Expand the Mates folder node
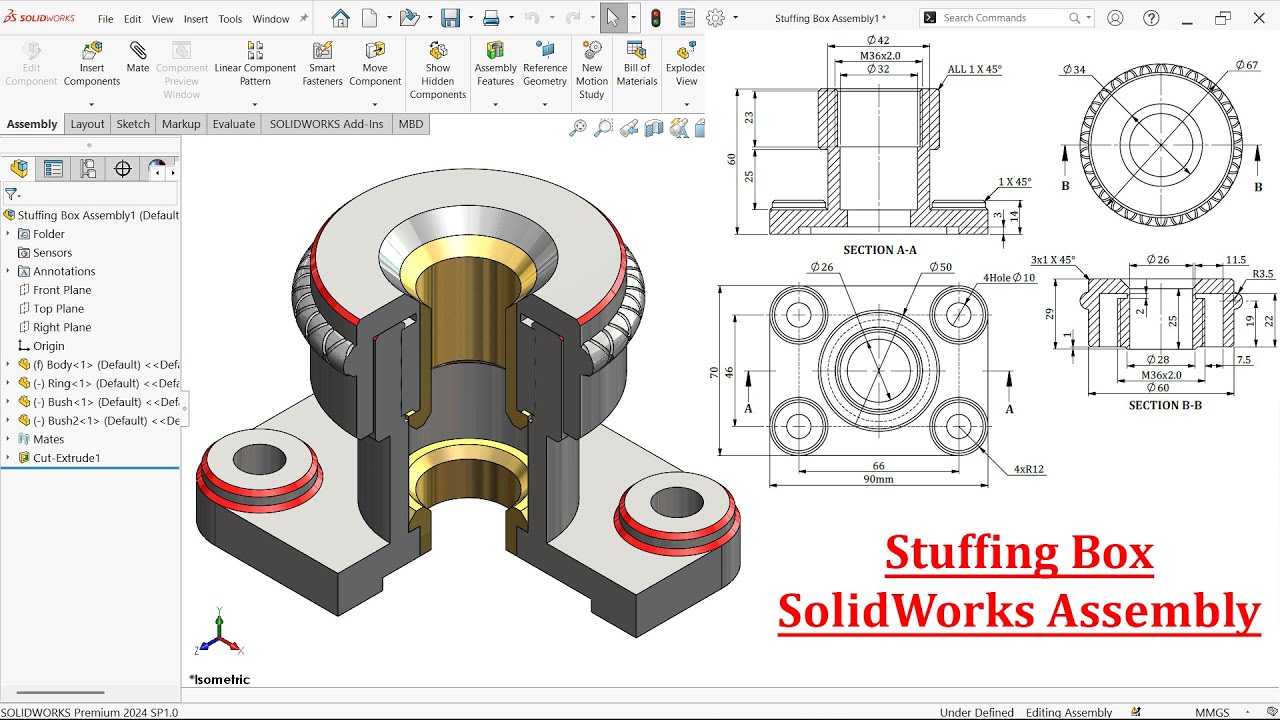The image size is (1280, 720). pos(9,439)
